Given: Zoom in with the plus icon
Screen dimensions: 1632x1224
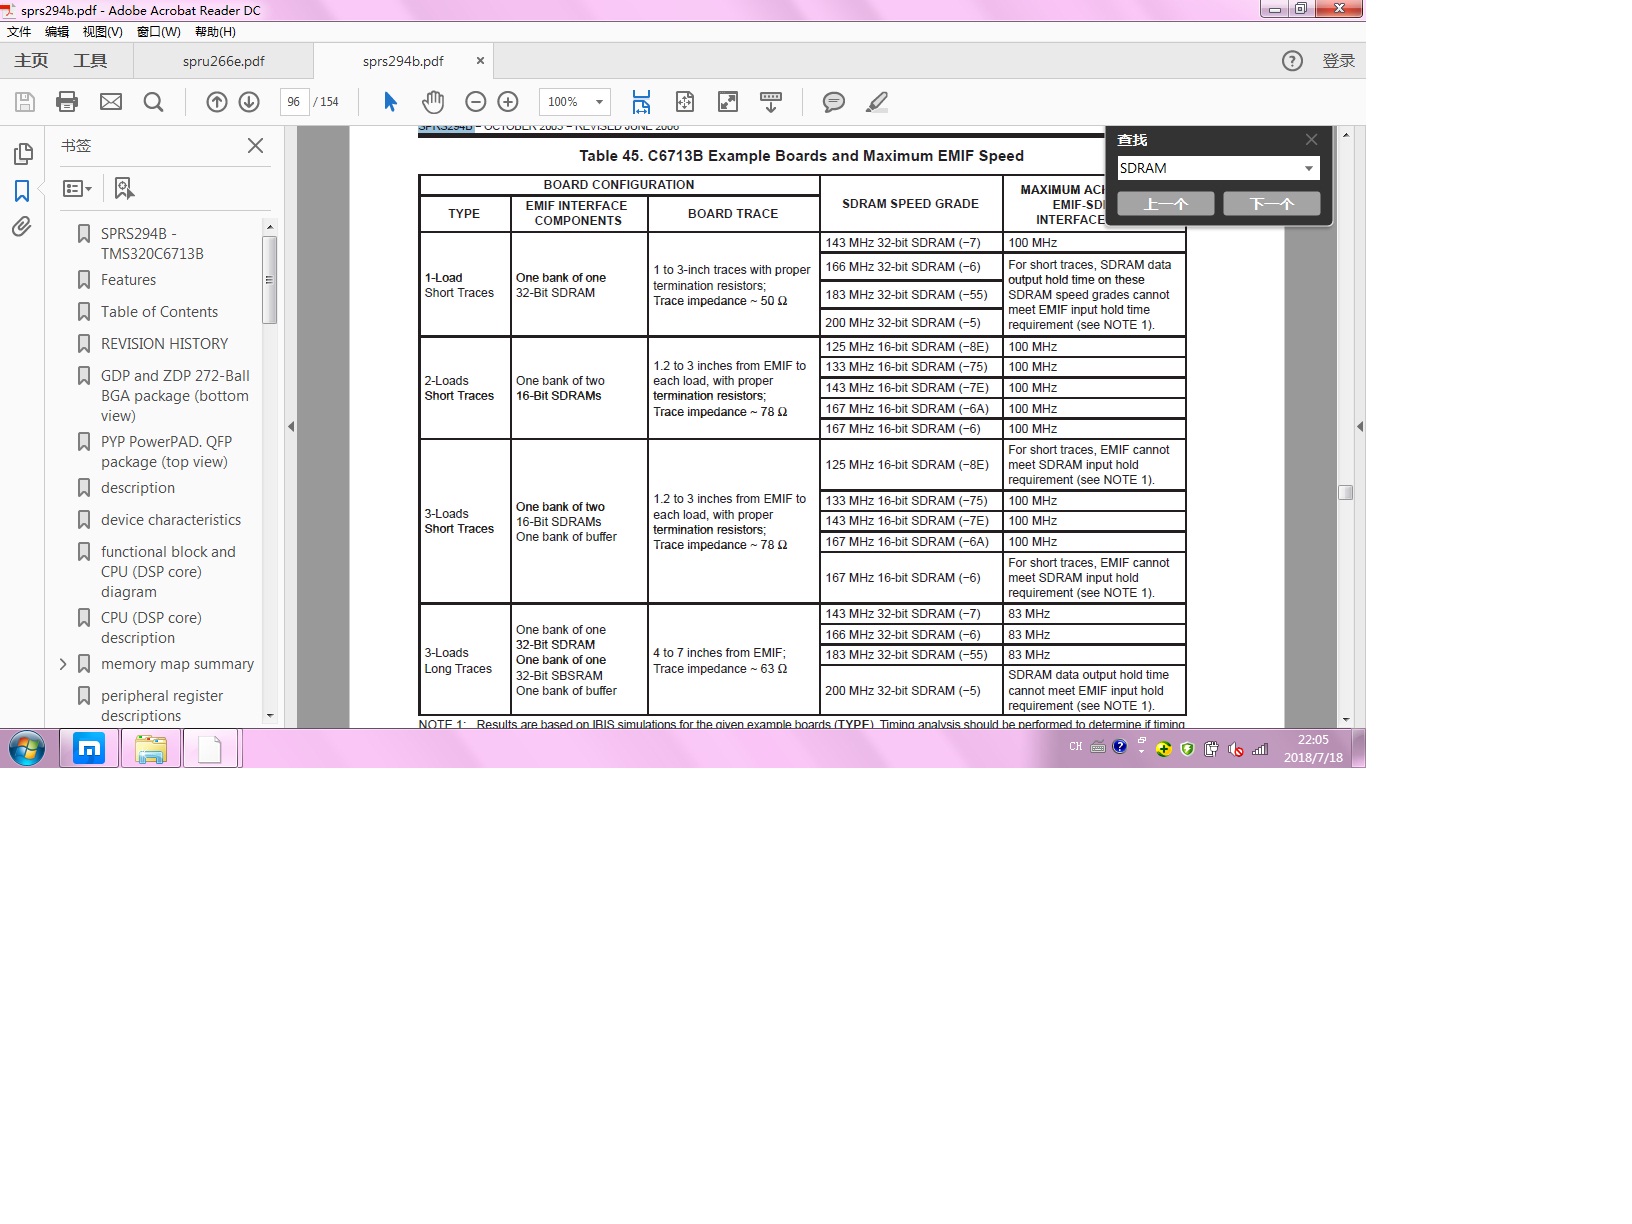Looking at the screenshot, I should [508, 102].
